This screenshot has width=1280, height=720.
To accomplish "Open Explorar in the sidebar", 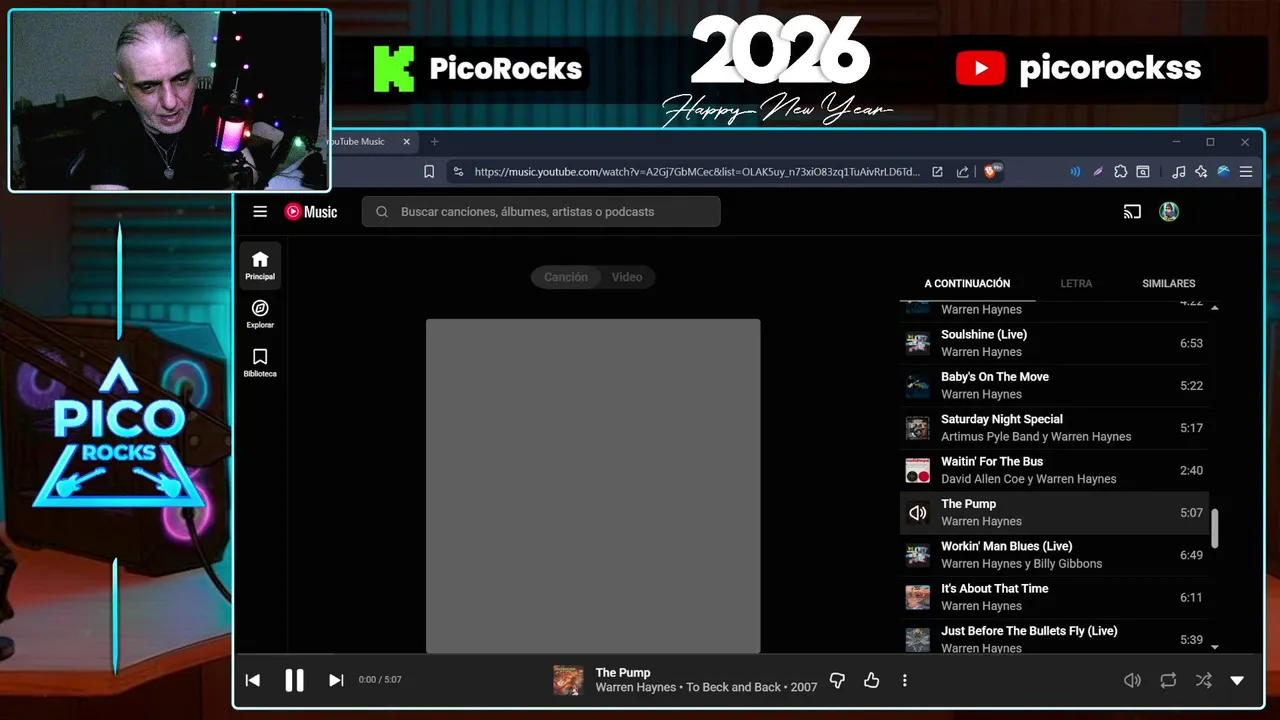I will (x=260, y=314).
